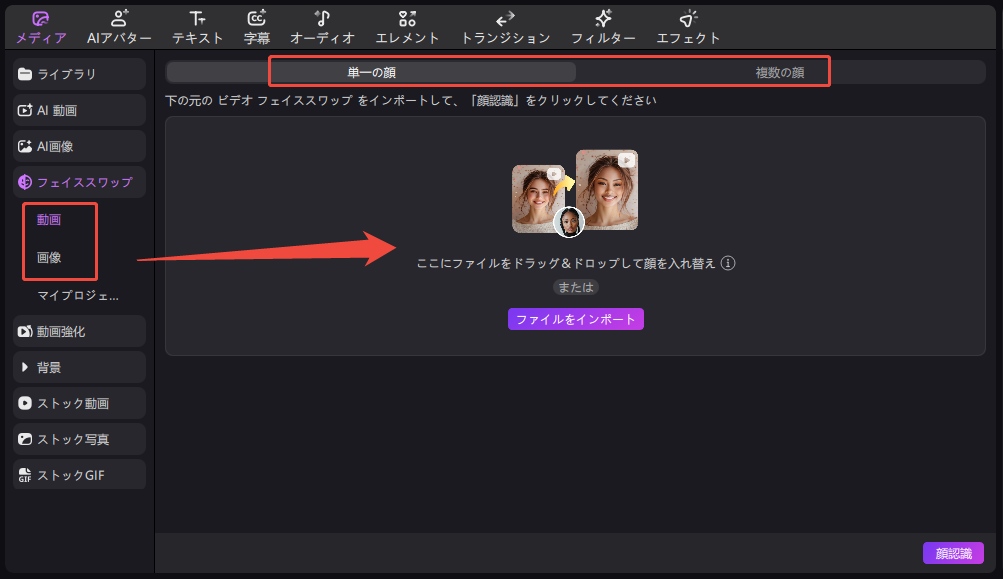Open the エフェクト effects panel
Viewport: 1003px width, 579px height.
(x=688, y=19)
